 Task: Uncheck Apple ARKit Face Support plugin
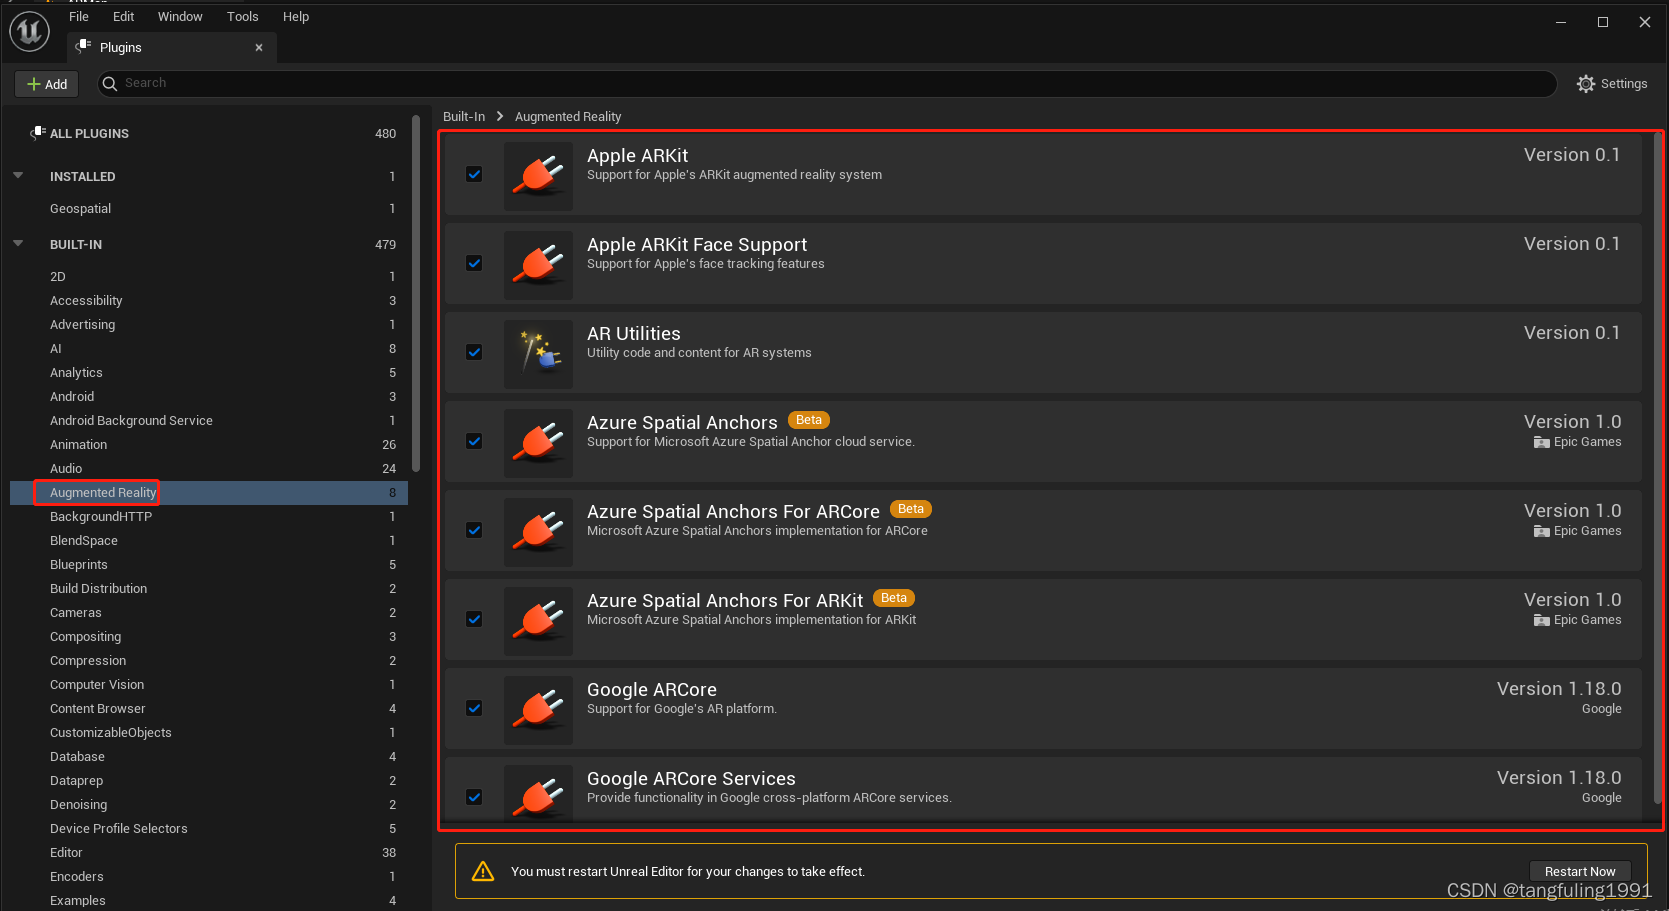click(x=474, y=263)
